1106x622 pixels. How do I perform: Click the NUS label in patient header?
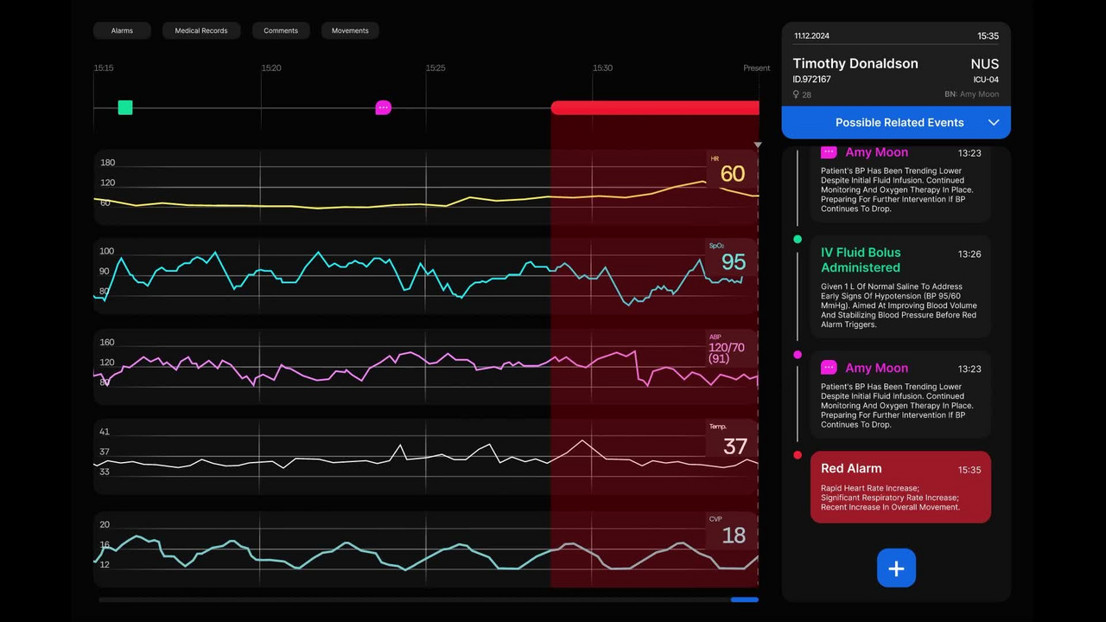(984, 64)
